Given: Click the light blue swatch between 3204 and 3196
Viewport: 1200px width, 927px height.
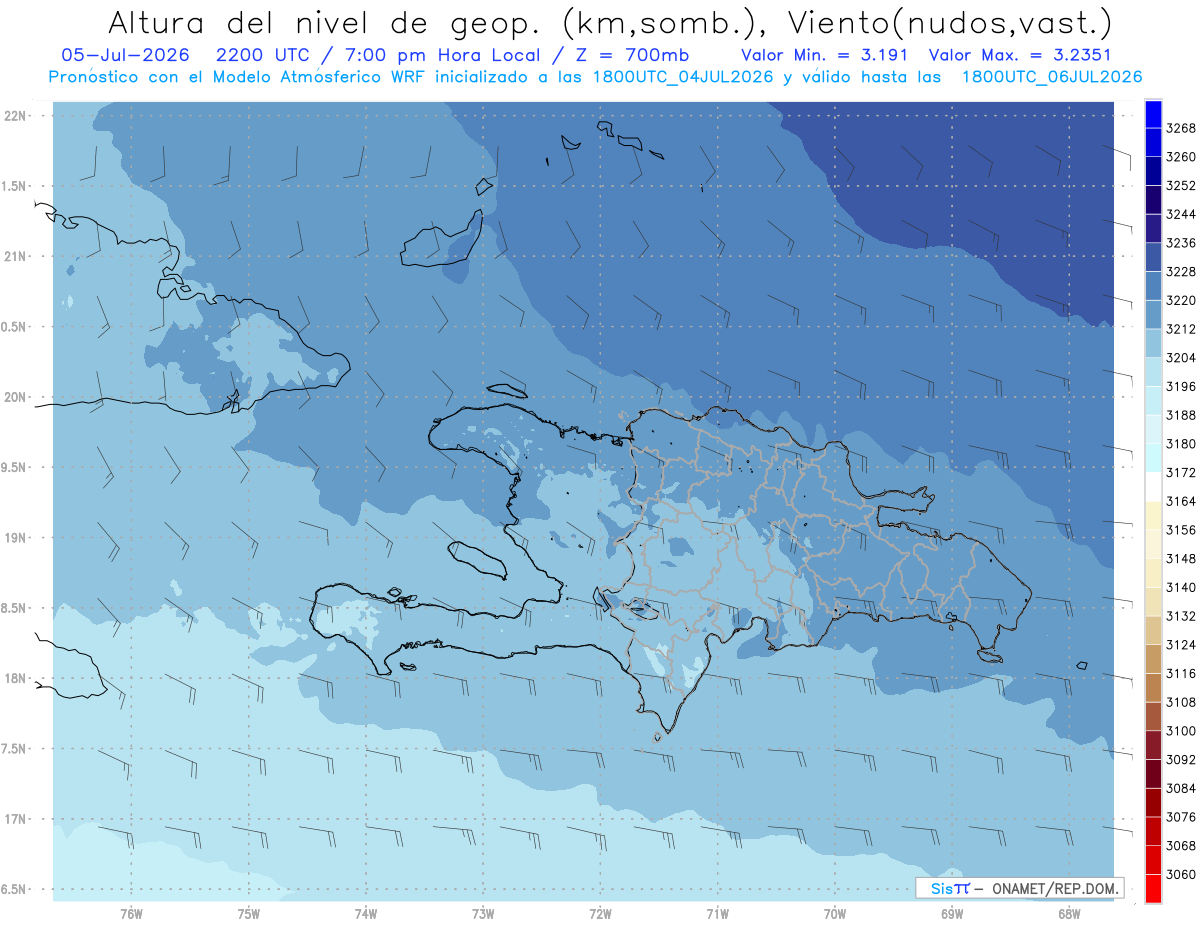Looking at the screenshot, I should click(x=1152, y=372).
